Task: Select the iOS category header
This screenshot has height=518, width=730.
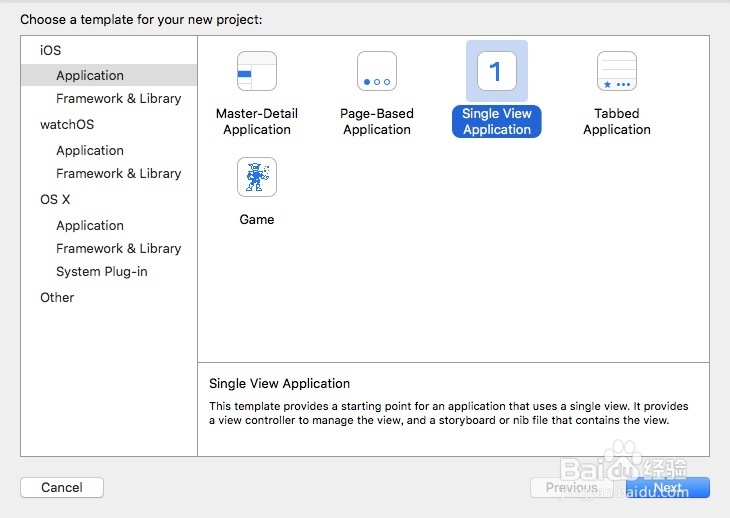Action: click(x=51, y=50)
